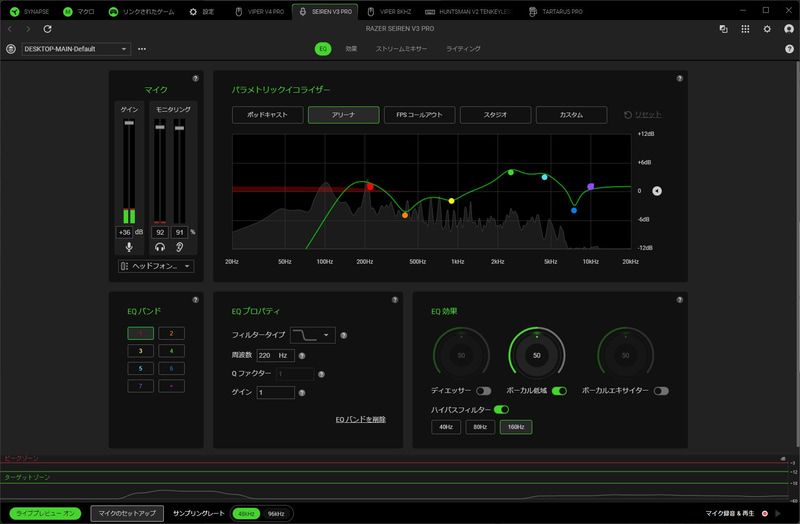
Task: Open the gear settings icon at top right
Action: click(767, 29)
